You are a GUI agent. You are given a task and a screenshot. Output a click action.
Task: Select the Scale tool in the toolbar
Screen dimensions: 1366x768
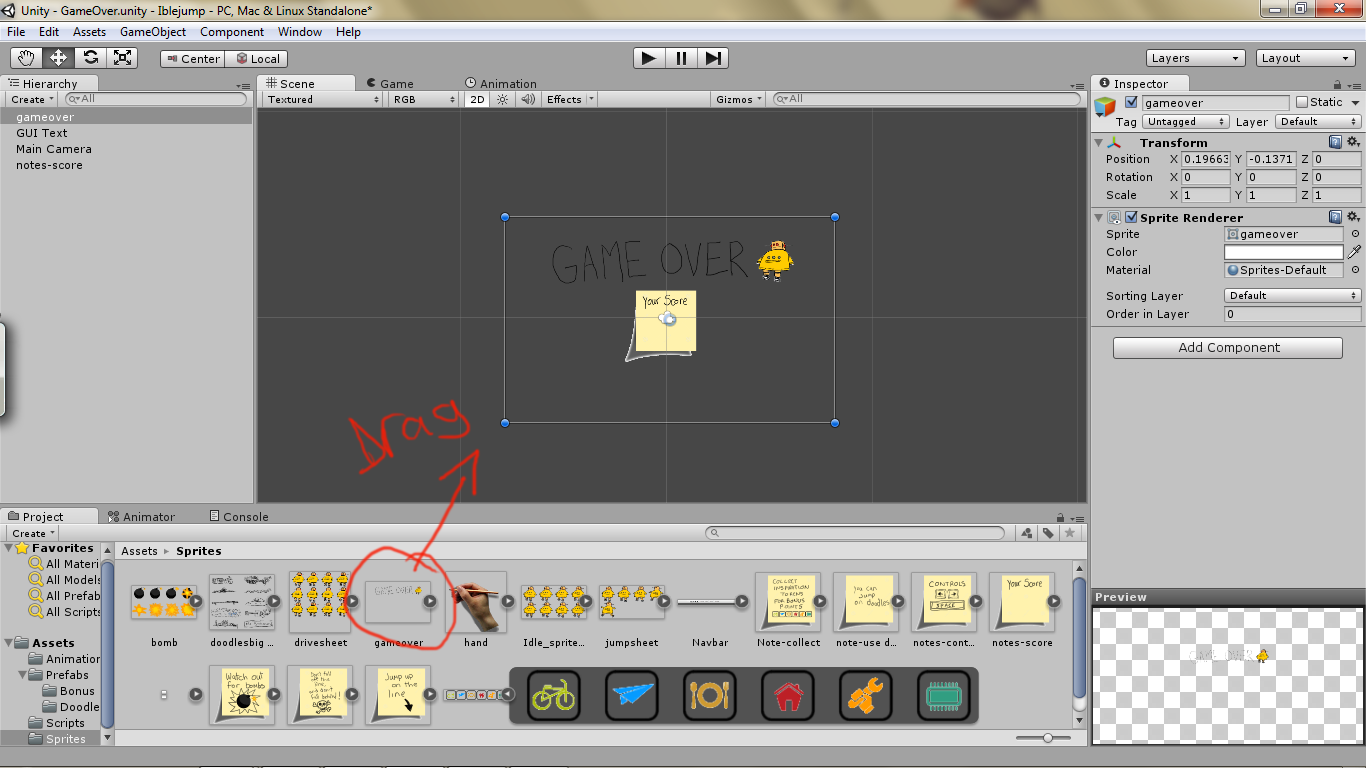[x=123, y=58]
